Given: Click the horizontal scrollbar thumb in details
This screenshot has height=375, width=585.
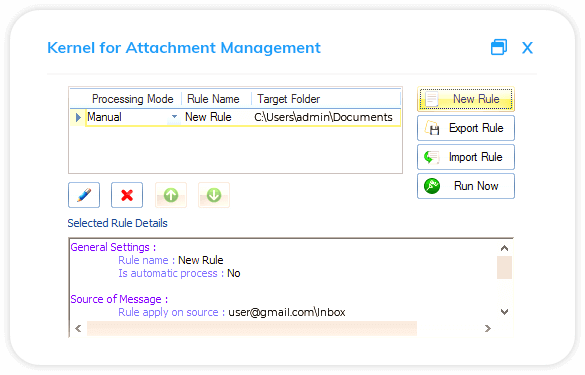Looking at the screenshot, I should 252,328.
